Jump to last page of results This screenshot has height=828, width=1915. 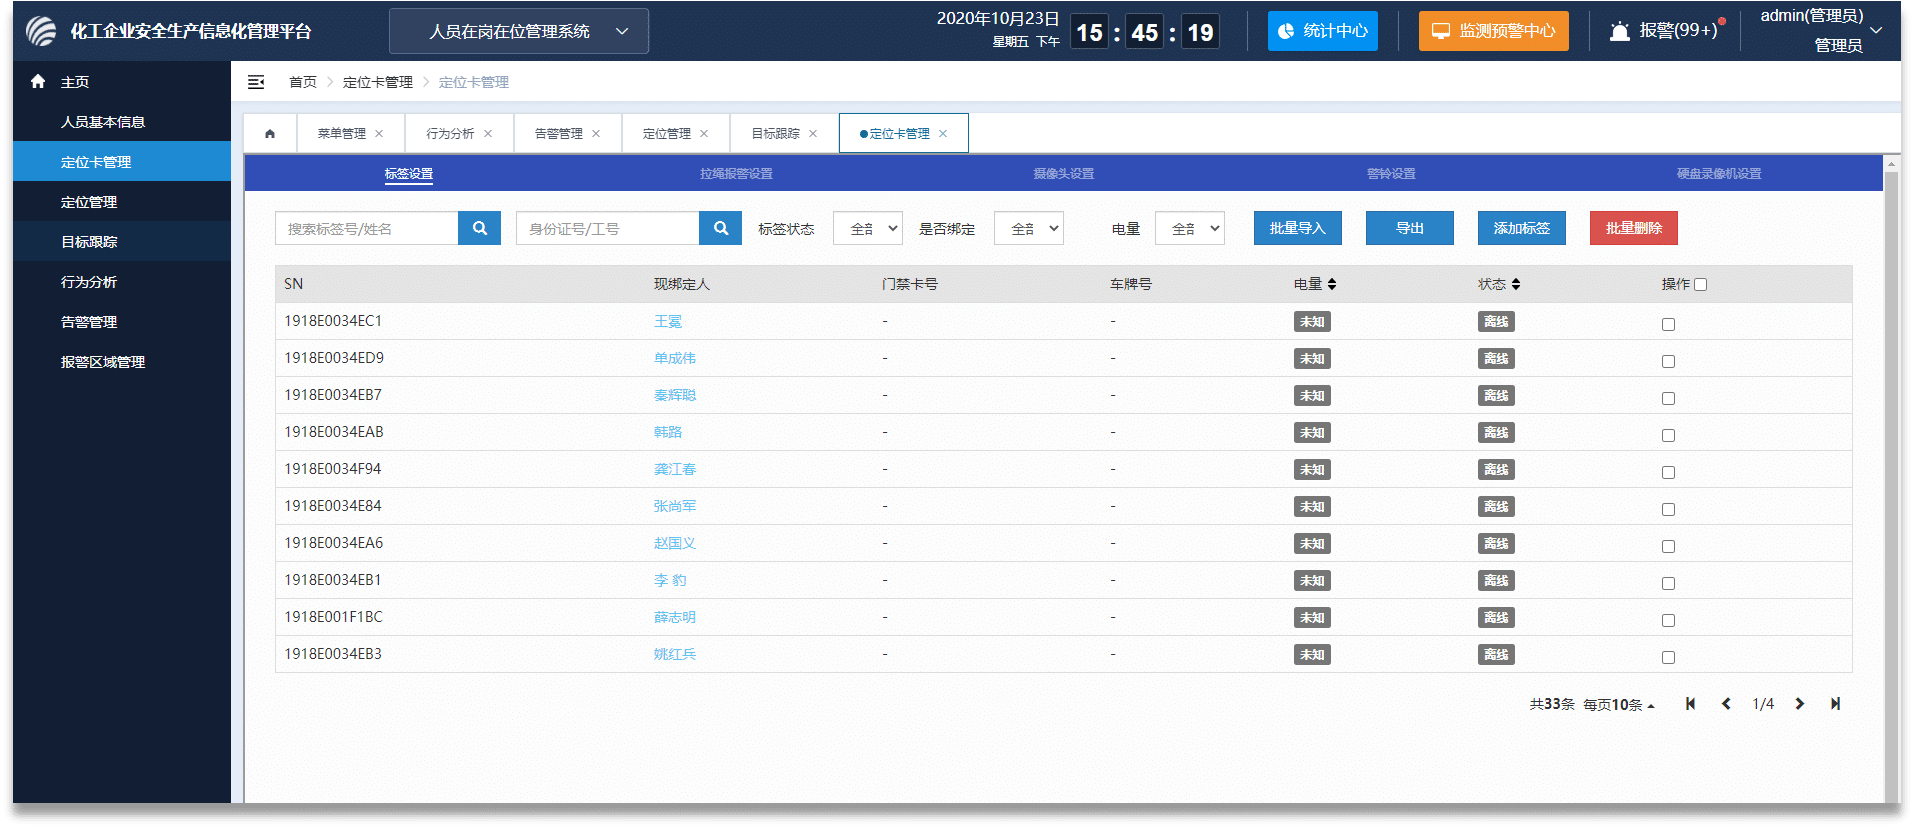coord(1836,704)
